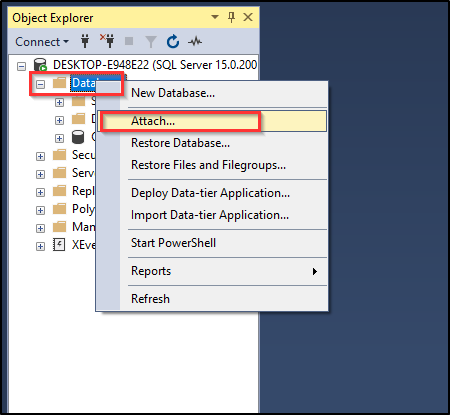Click the XEvent Profiler node icon
Viewport: 450px width, 415px height.
coord(59,245)
